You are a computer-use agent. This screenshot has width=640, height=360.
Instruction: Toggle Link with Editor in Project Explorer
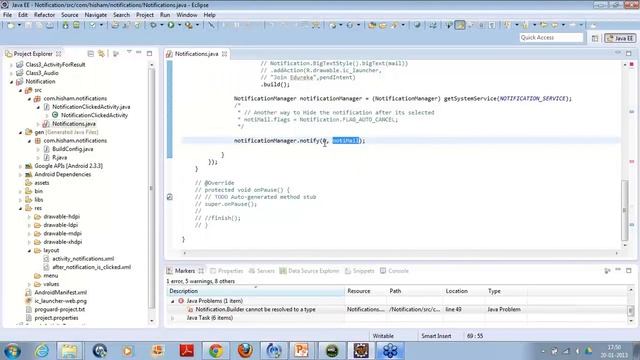click(101, 53)
